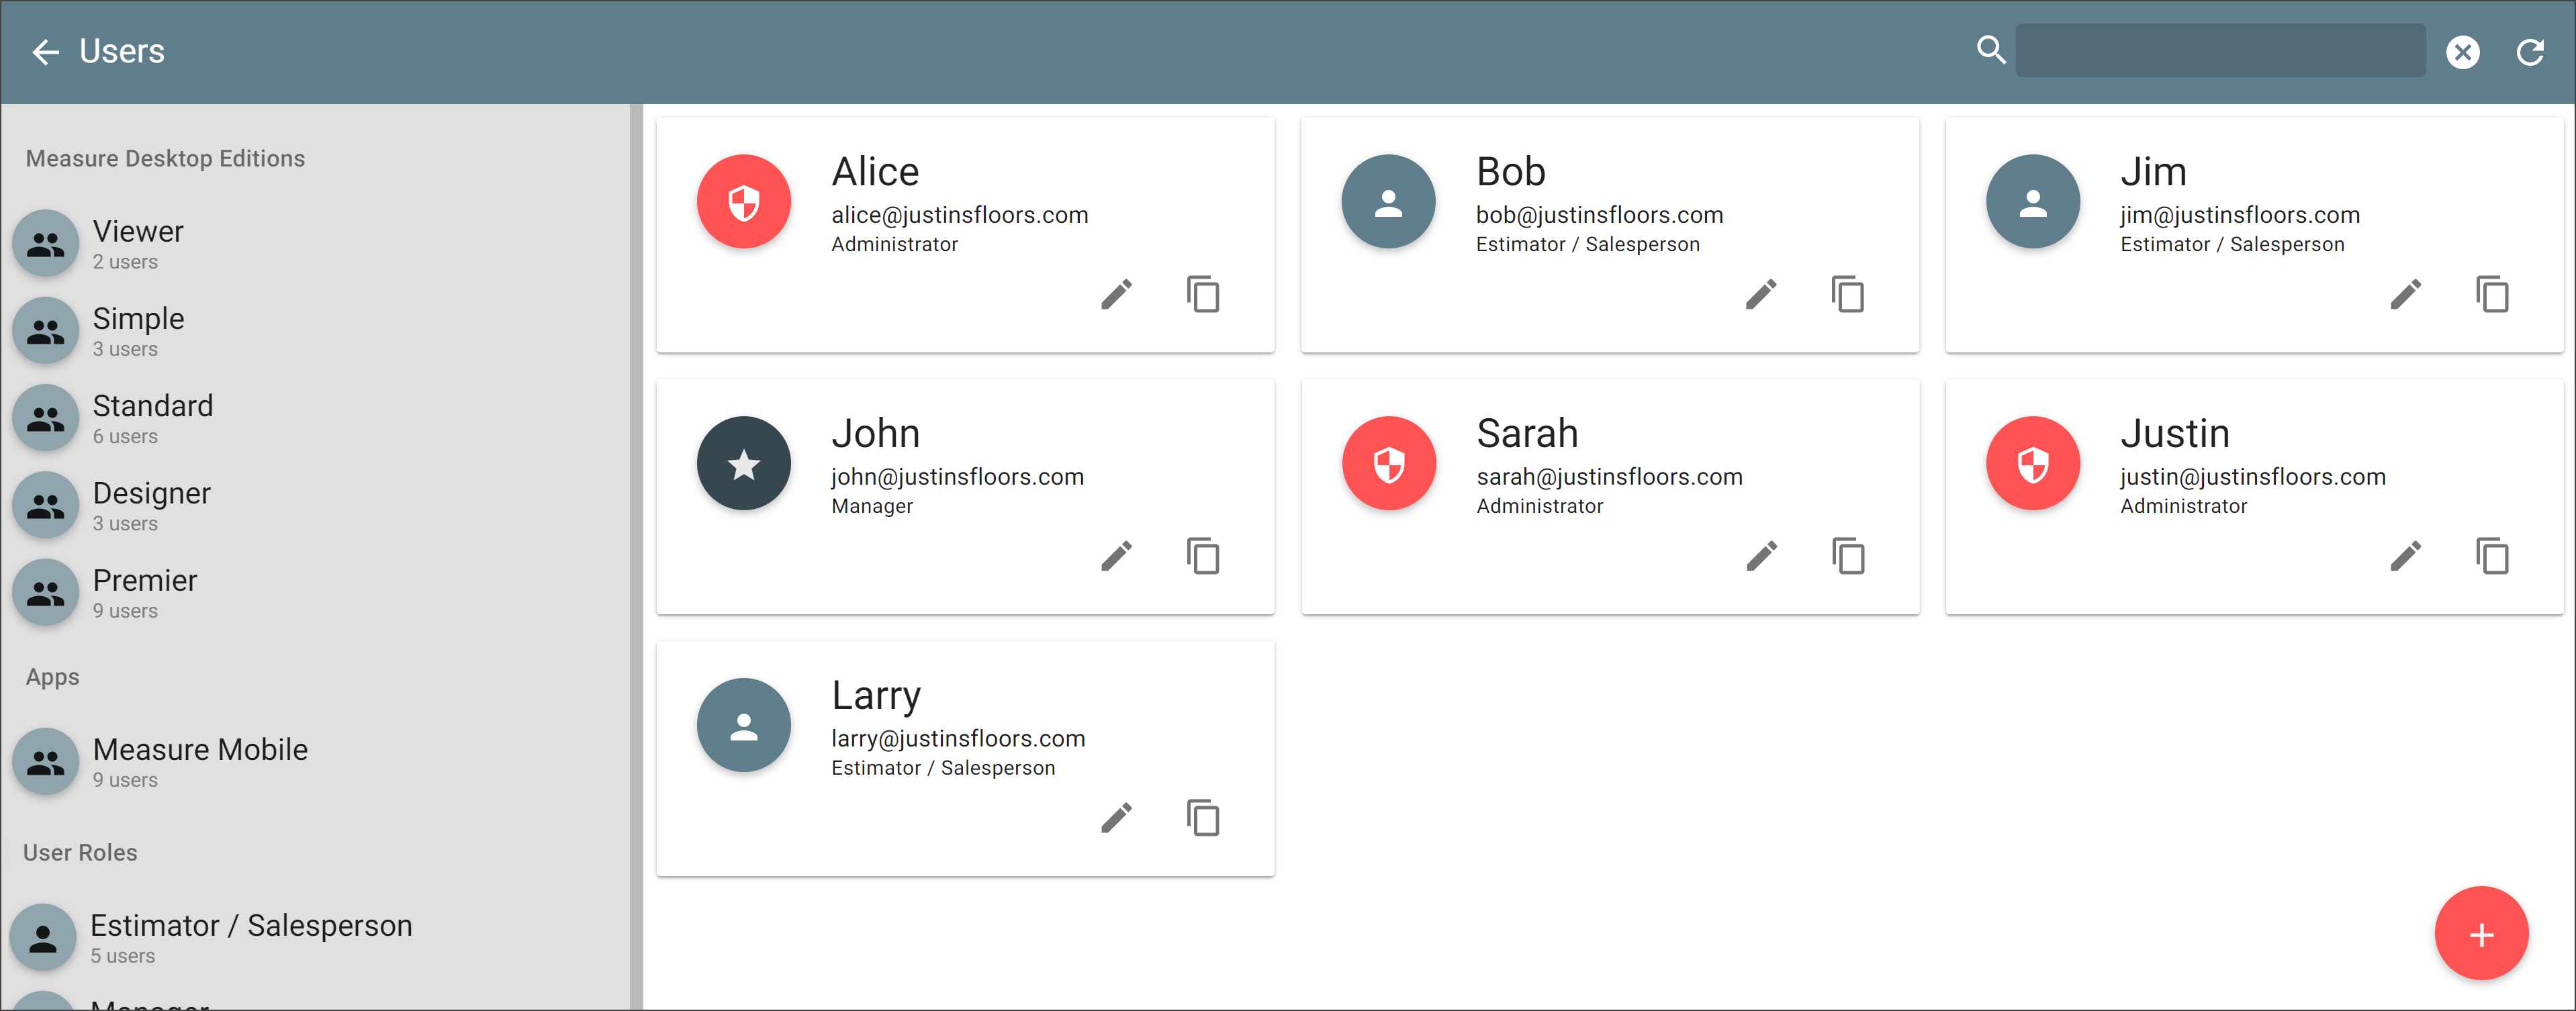Click Jim's person avatar

[2033, 202]
